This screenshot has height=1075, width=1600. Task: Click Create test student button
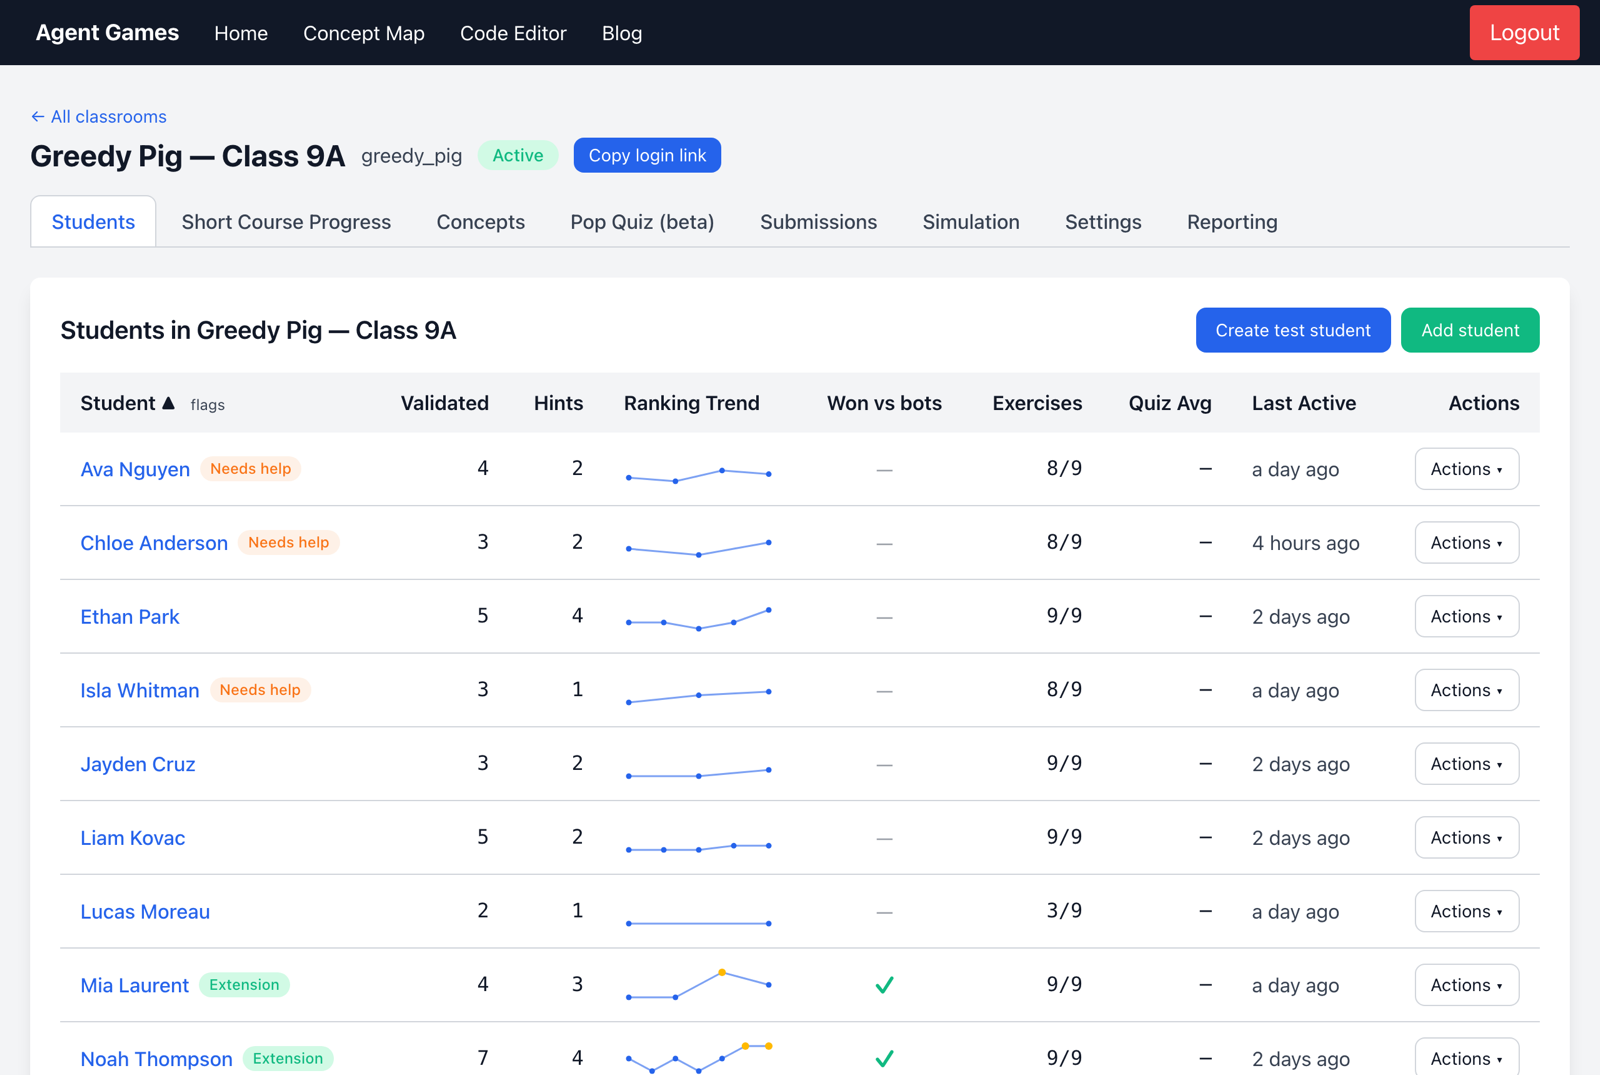pyautogui.click(x=1293, y=330)
